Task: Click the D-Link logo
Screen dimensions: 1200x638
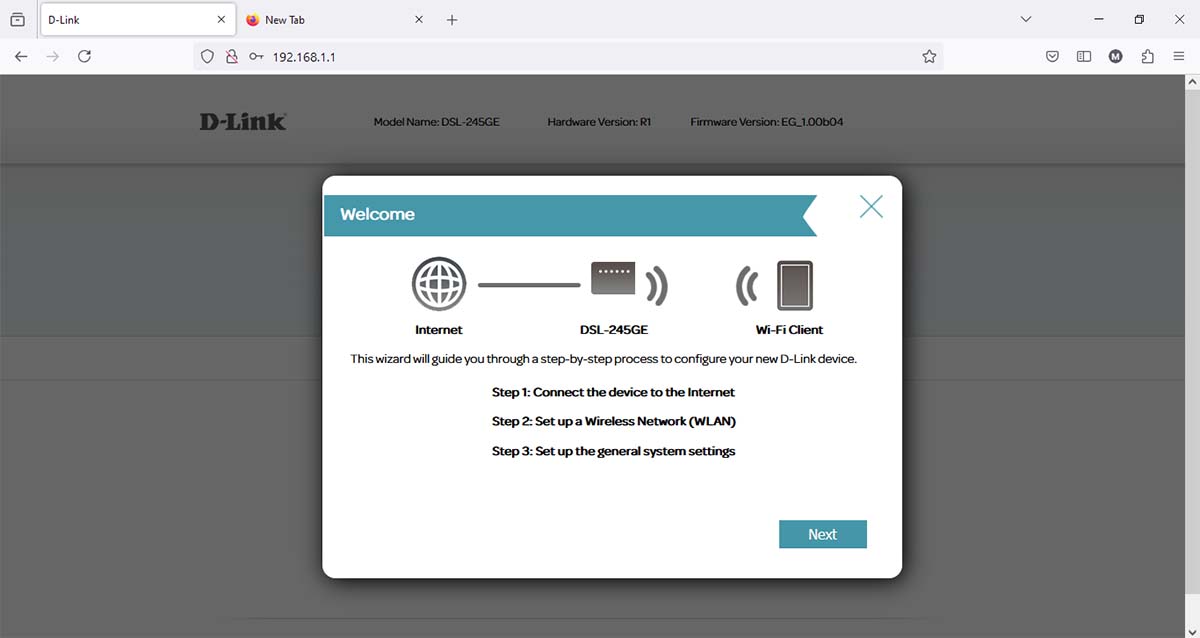Action: [x=243, y=121]
